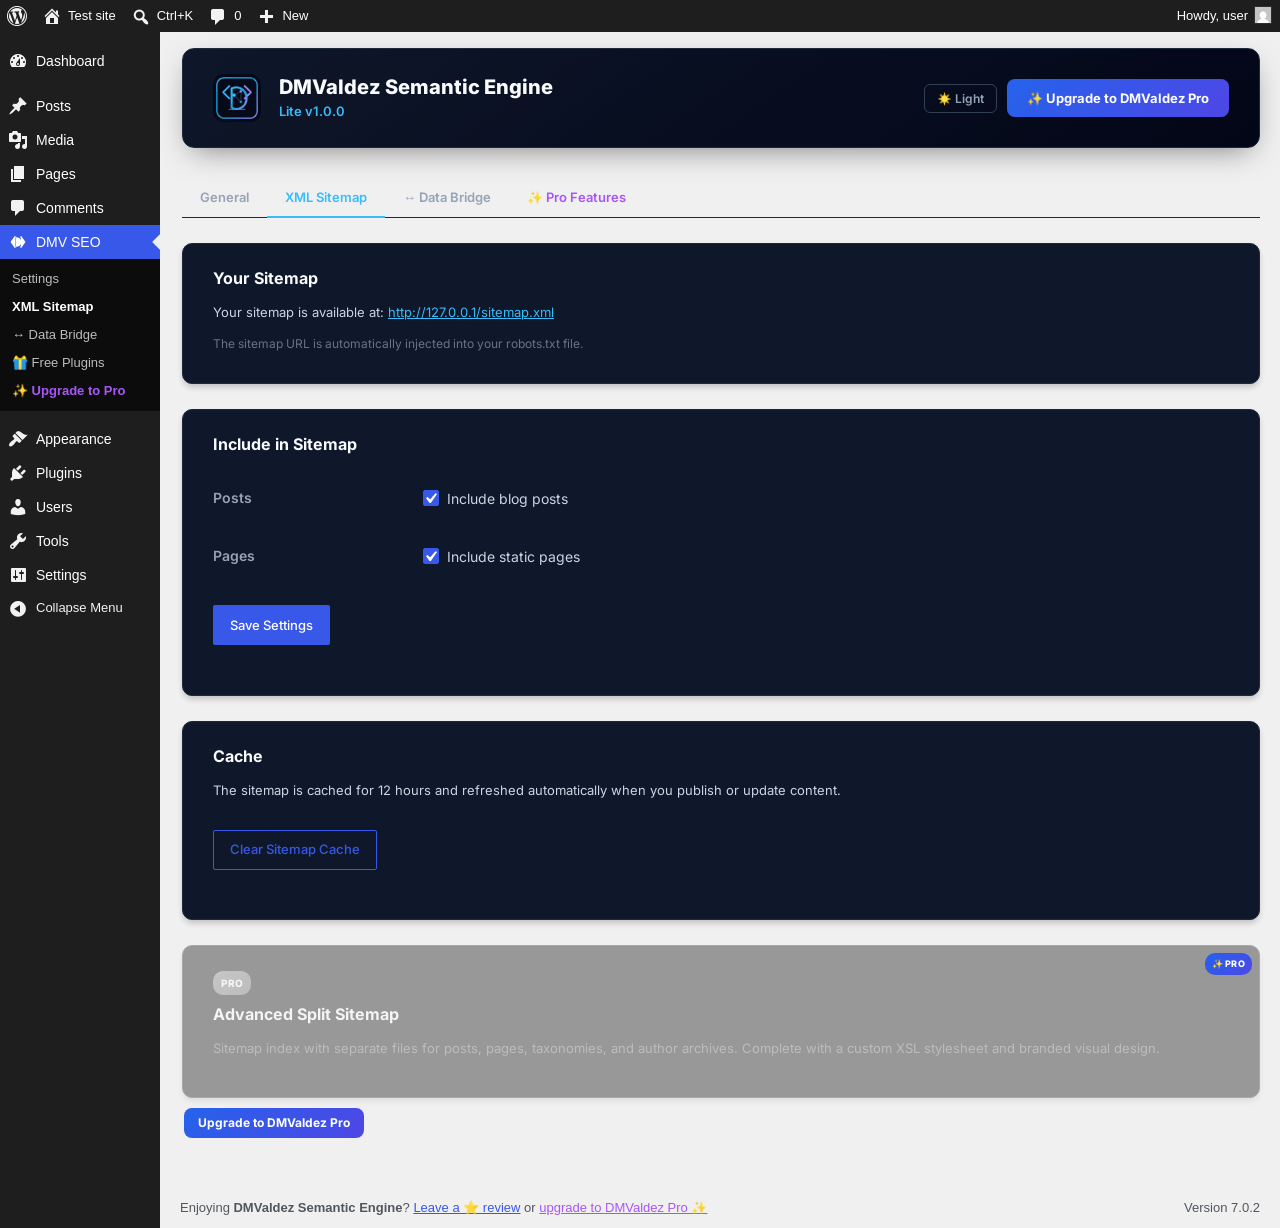Image resolution: width=1280 pixels, height=1228 pixels.
Task: Click the Save Settings button
Action: point(271,625)
